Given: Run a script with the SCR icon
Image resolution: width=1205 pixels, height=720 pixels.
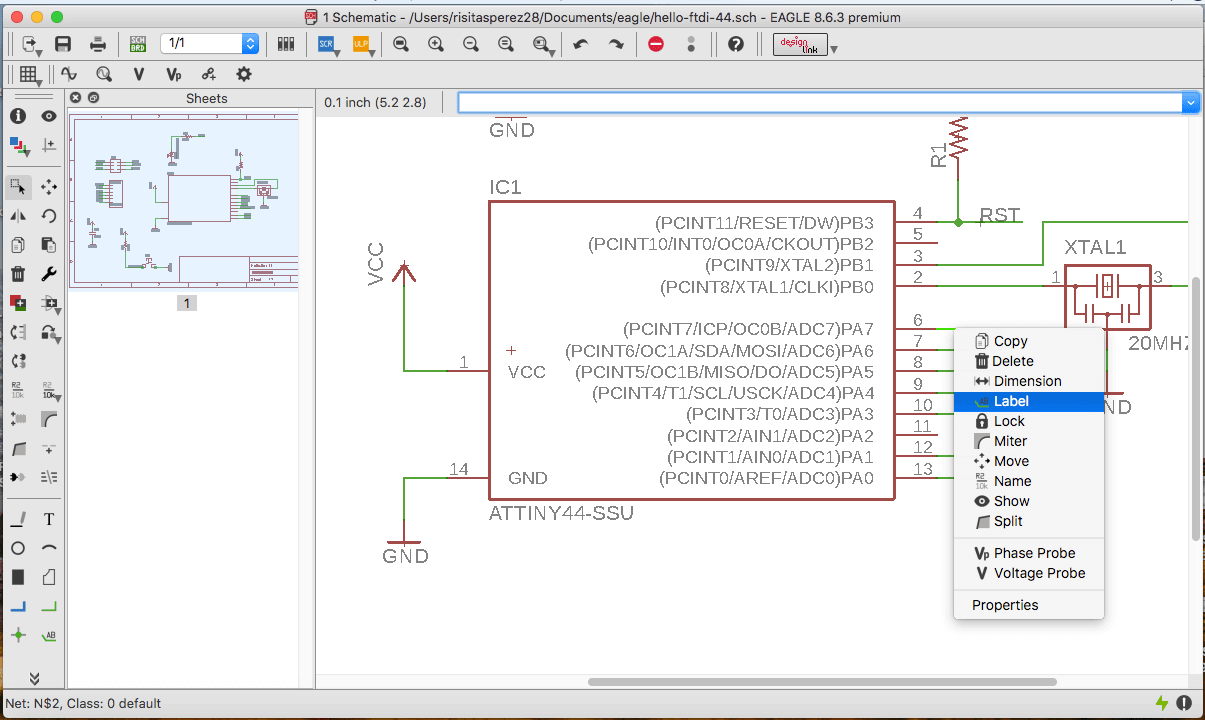Looking at the screenshot, I should coord(326,44).
